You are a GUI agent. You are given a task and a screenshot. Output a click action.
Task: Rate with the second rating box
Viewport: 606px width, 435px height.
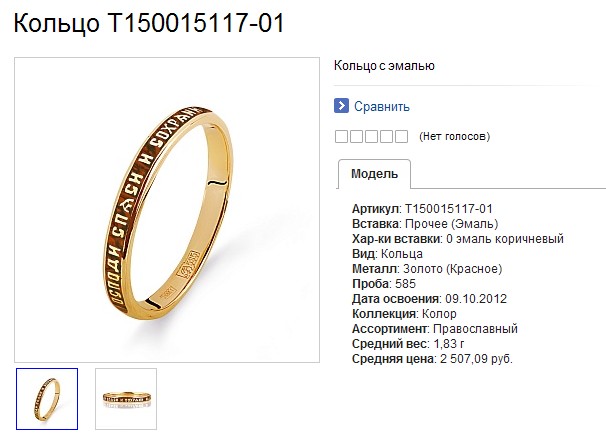(356, 136)
